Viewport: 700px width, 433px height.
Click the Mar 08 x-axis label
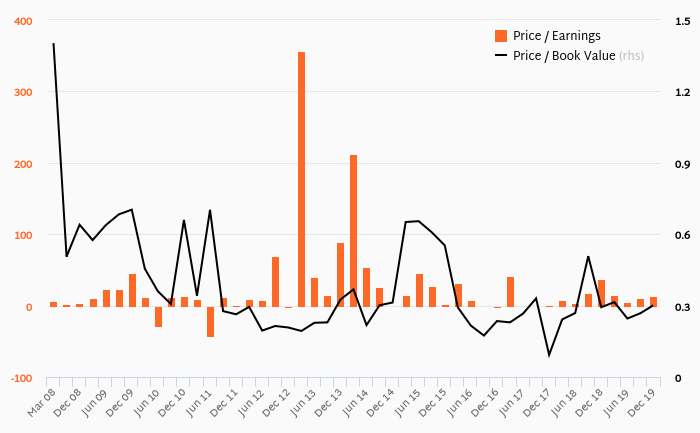[x=42, y=402]
